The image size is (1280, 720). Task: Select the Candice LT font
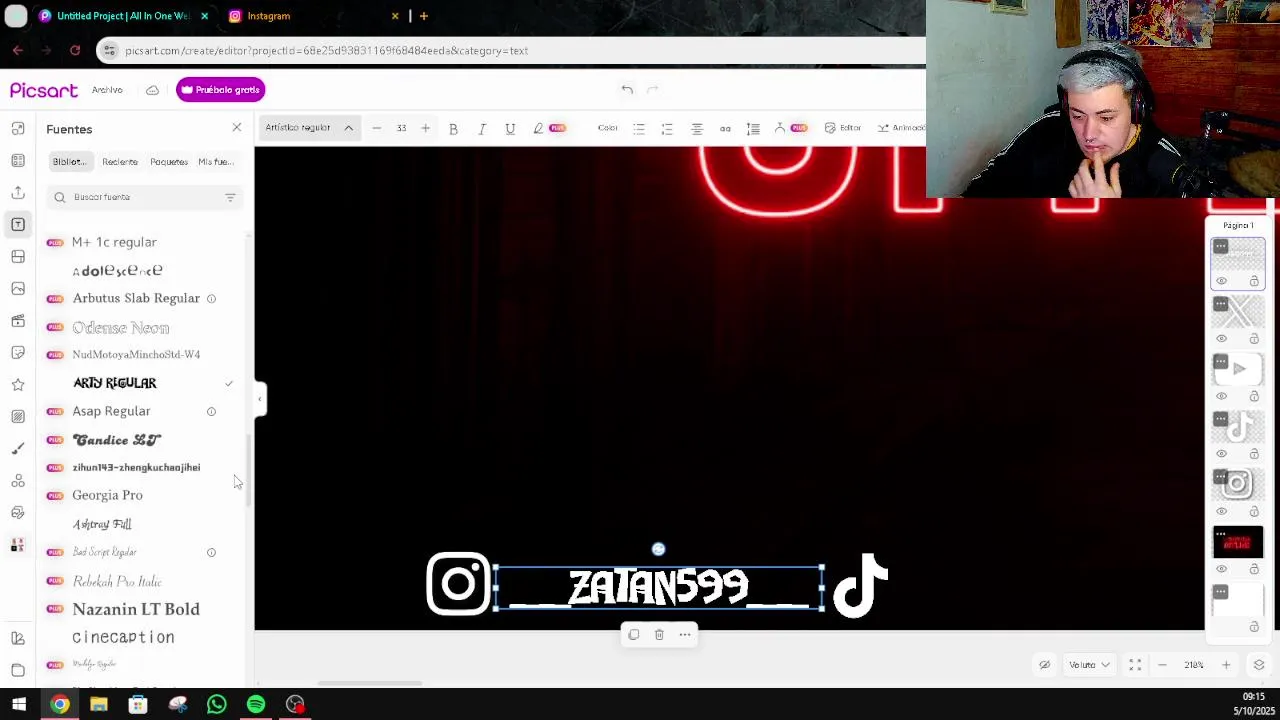point(116,440)
